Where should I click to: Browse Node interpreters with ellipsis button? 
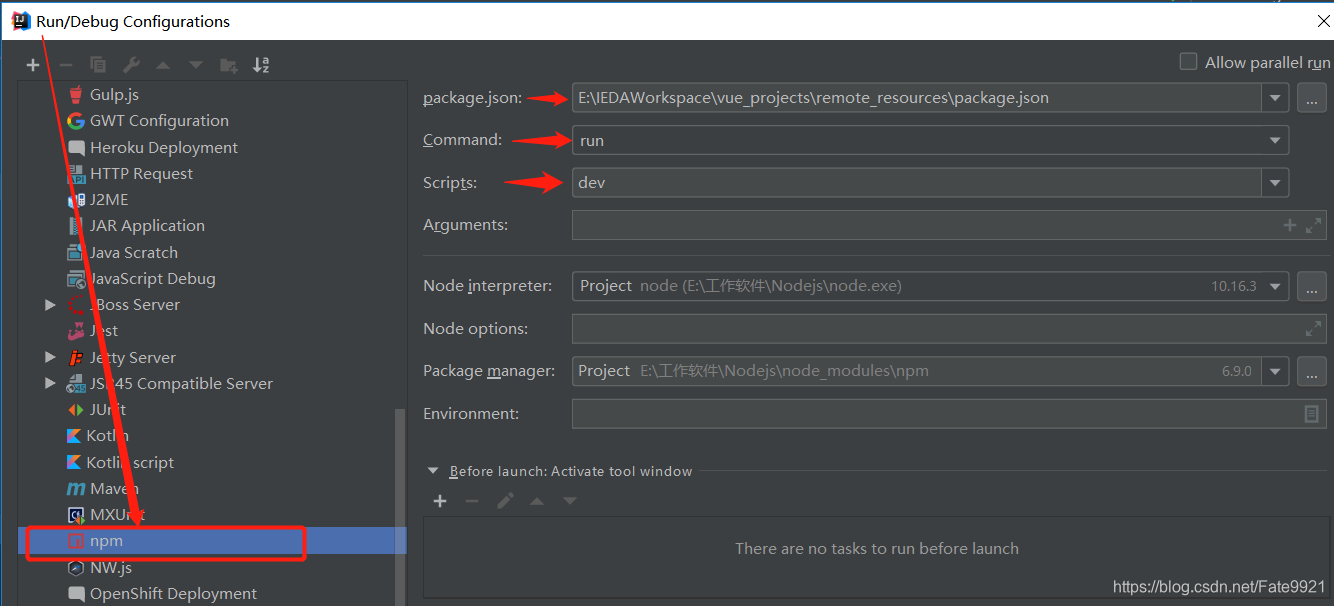[x=1312, y=286]
